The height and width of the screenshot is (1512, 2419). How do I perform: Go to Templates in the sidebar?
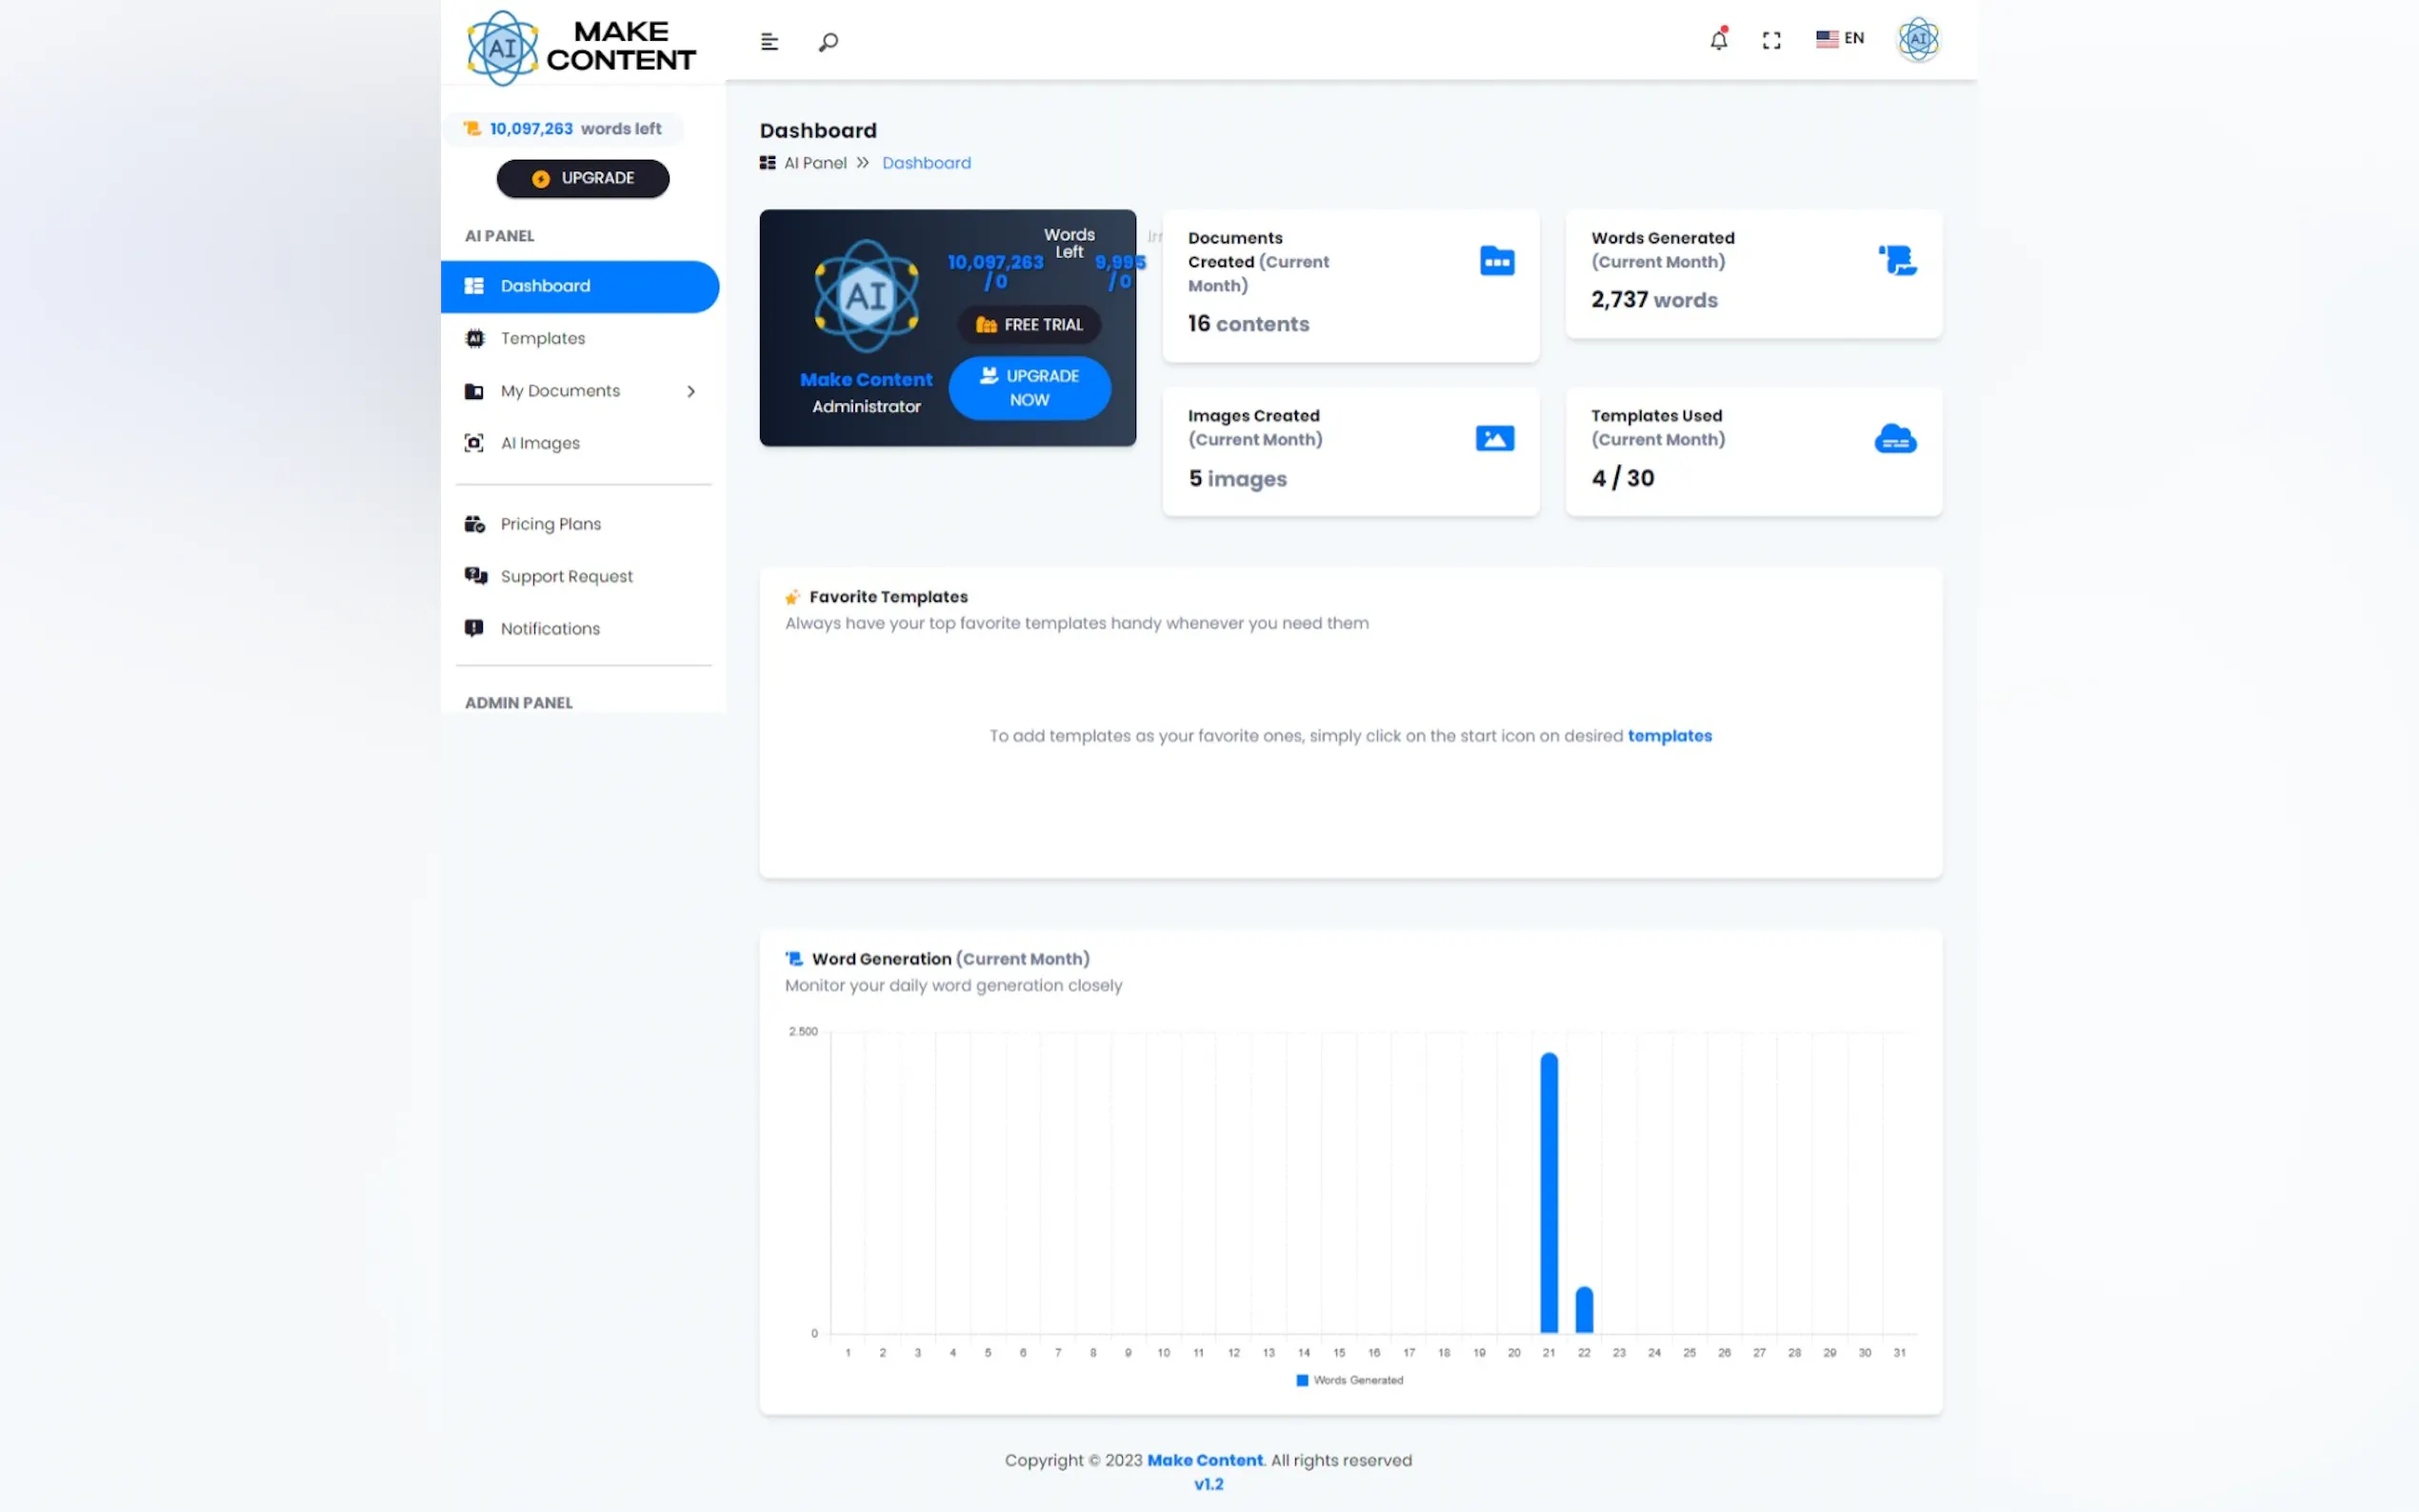542,338
